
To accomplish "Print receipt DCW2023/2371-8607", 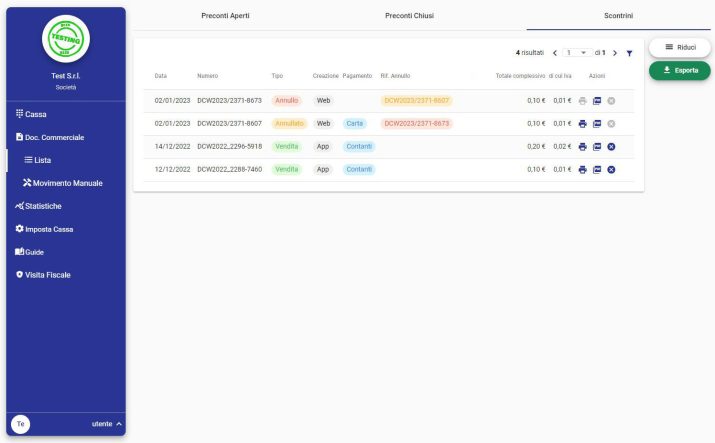I will coord(583,124).
